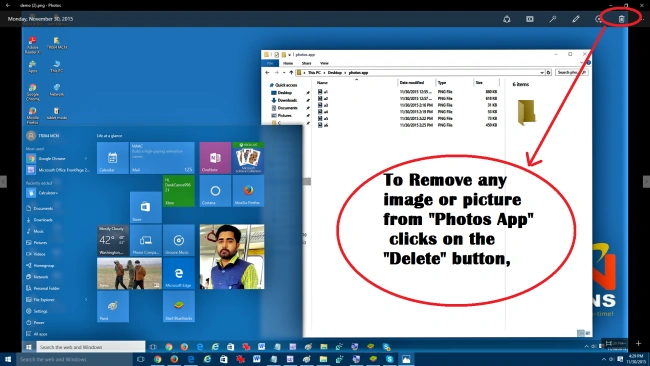Screen dimensions: 650x366
Task: Click Personal Folder in pictured Start menu
Action: tap(43, 288)
